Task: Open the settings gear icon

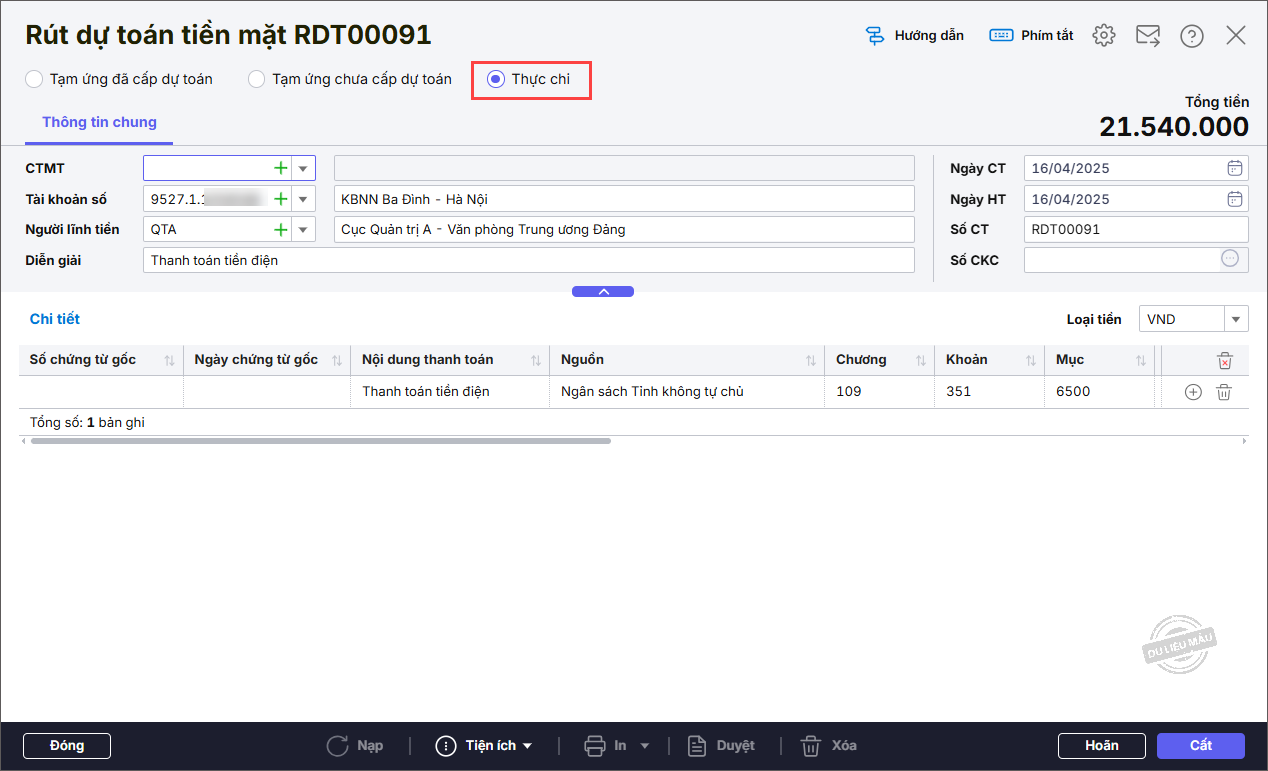Action: pyautogui.click(x=1104, y=36)
